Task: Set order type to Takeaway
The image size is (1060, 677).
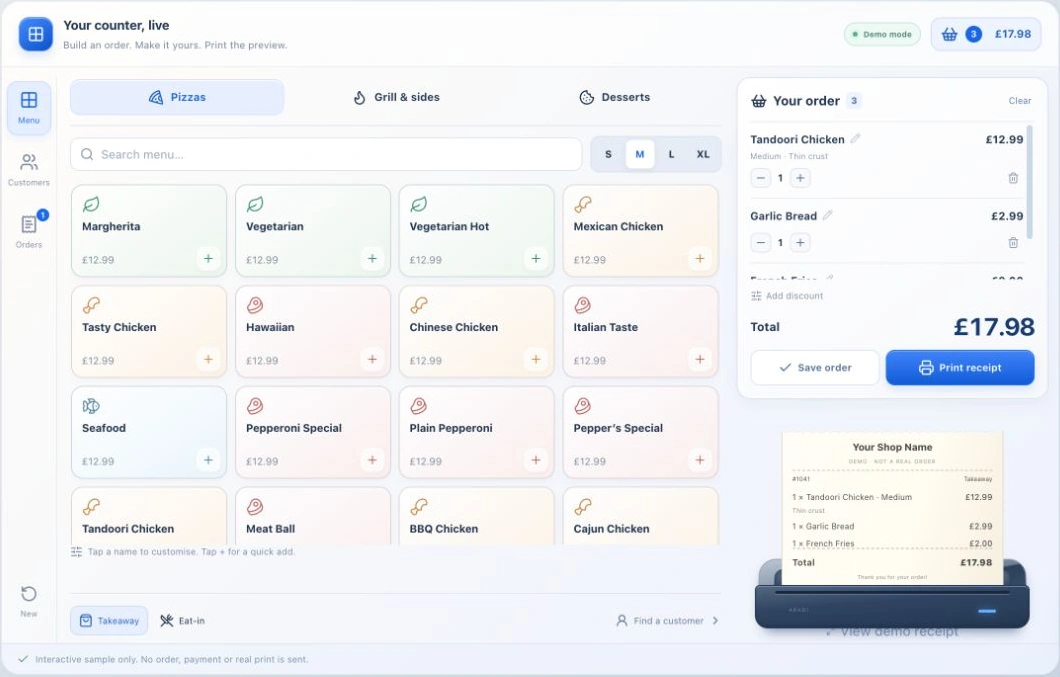Action: [109, 620]
